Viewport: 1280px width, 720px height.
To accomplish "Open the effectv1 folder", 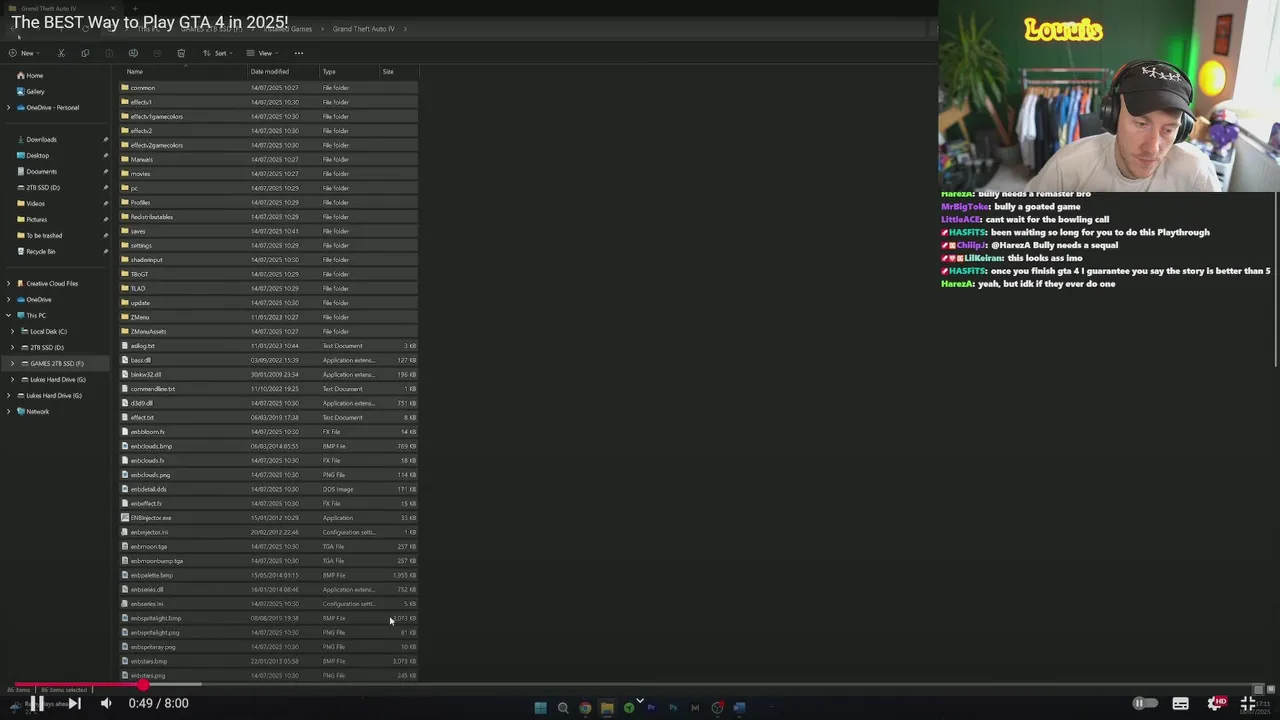I will [x=268, y=102].
